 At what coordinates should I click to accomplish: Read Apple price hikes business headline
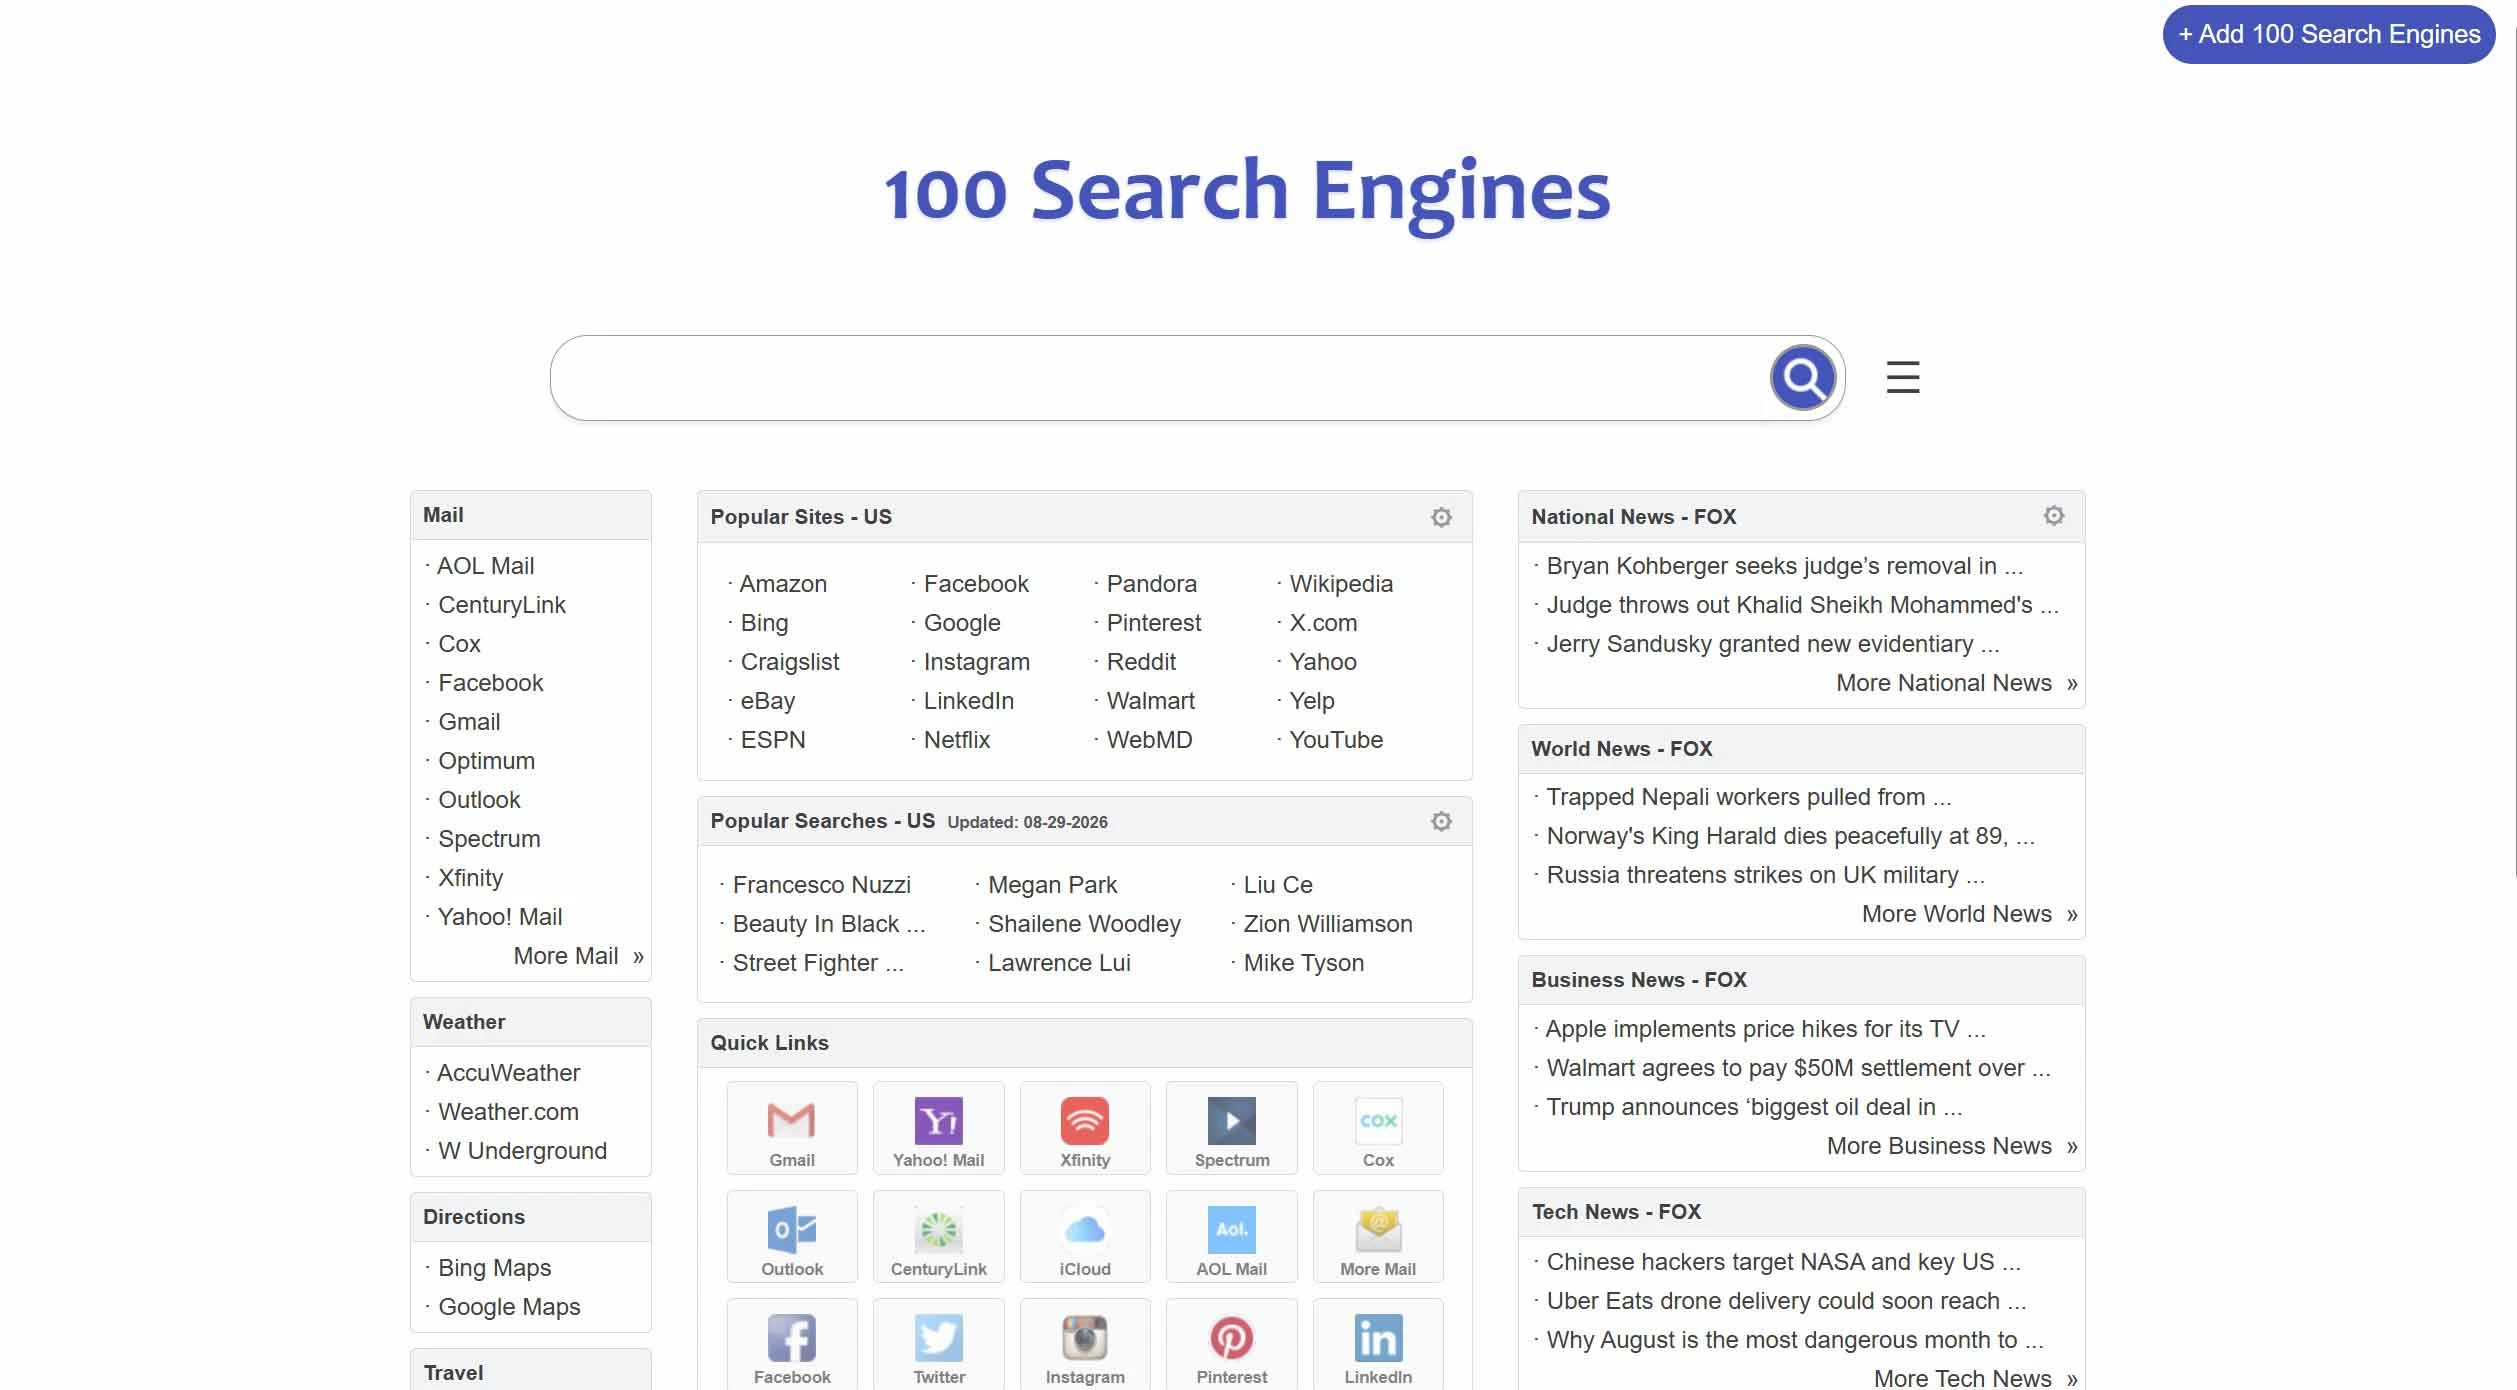(x=1765, y=1029)
